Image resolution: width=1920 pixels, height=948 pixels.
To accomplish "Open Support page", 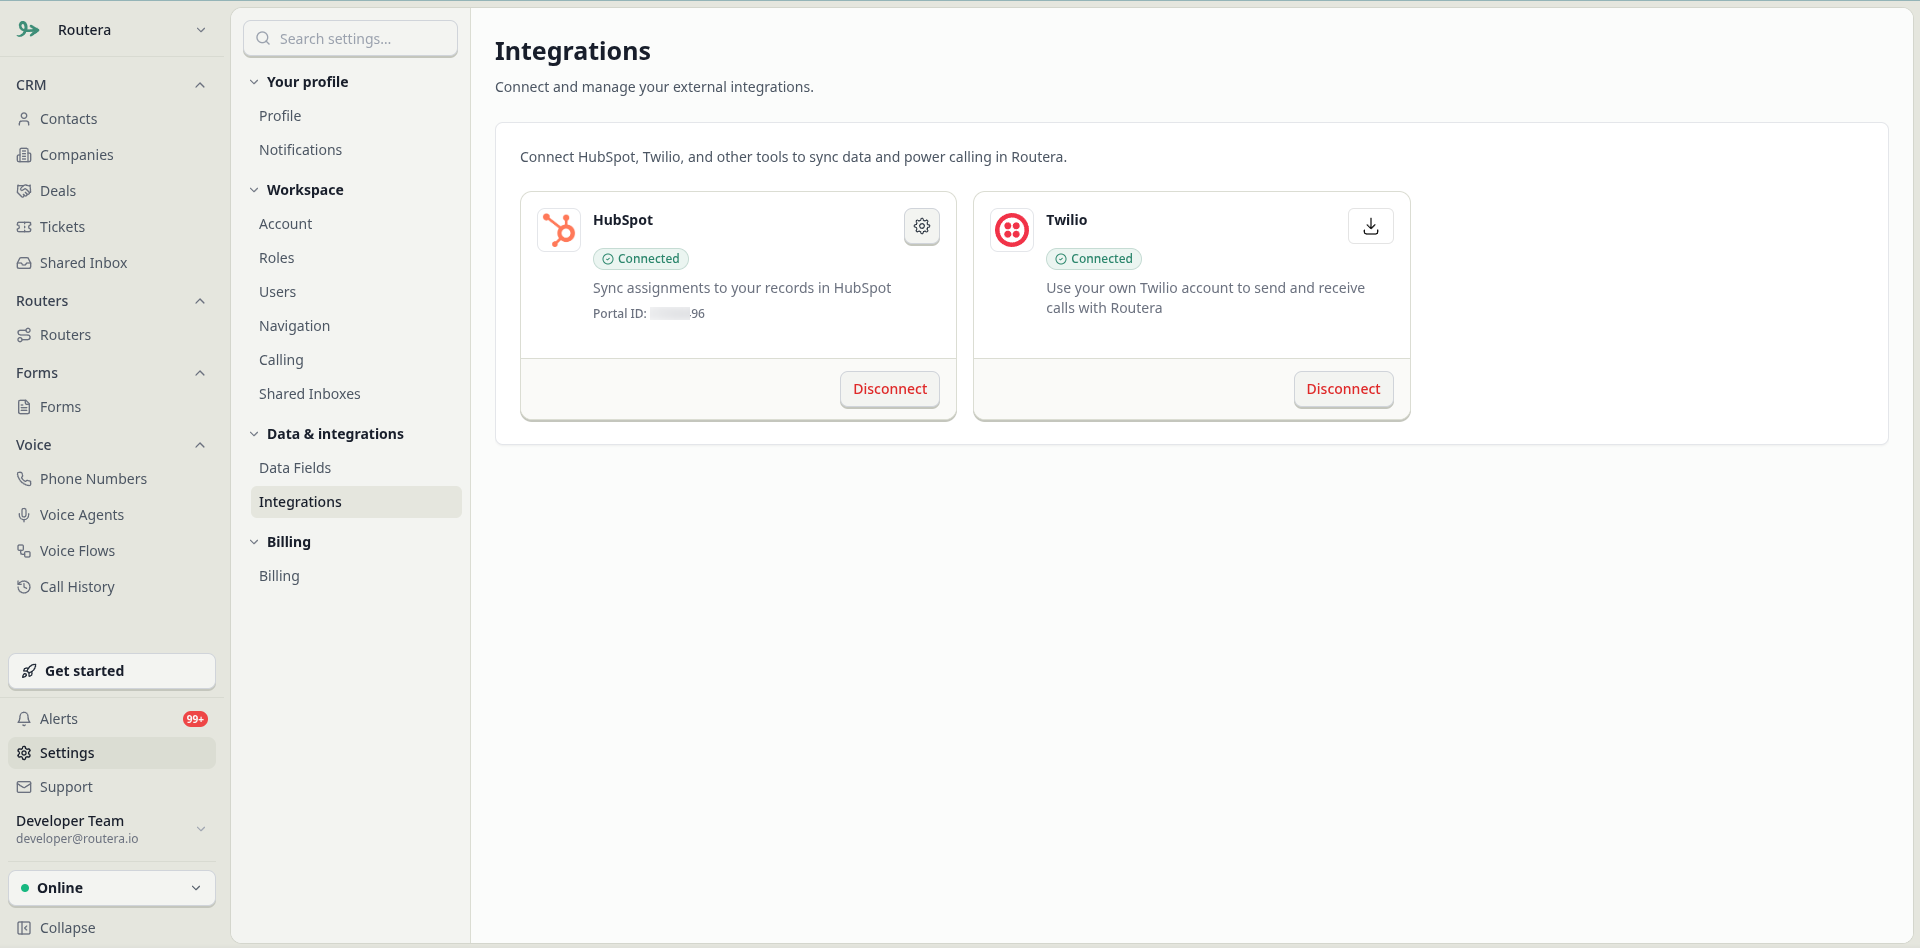I will pyautogui.click(x=112, y=787).
